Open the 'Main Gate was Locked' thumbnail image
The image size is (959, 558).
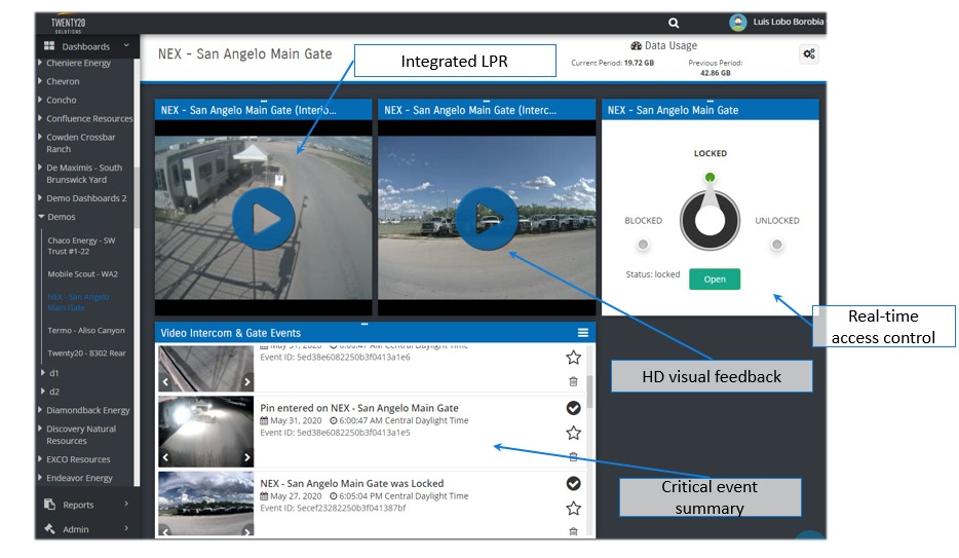206,504
